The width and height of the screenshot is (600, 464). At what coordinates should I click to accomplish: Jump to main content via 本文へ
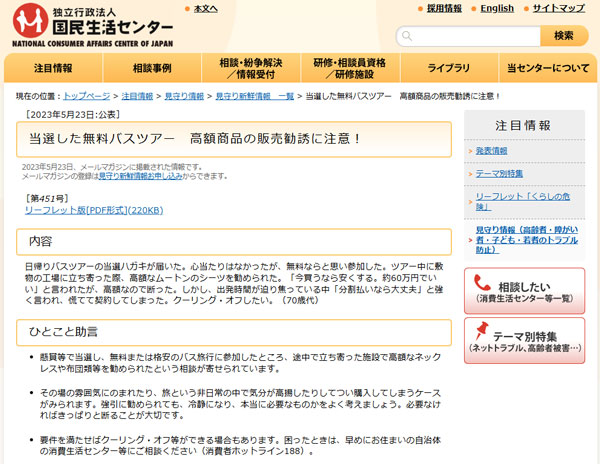coord(205,9)
